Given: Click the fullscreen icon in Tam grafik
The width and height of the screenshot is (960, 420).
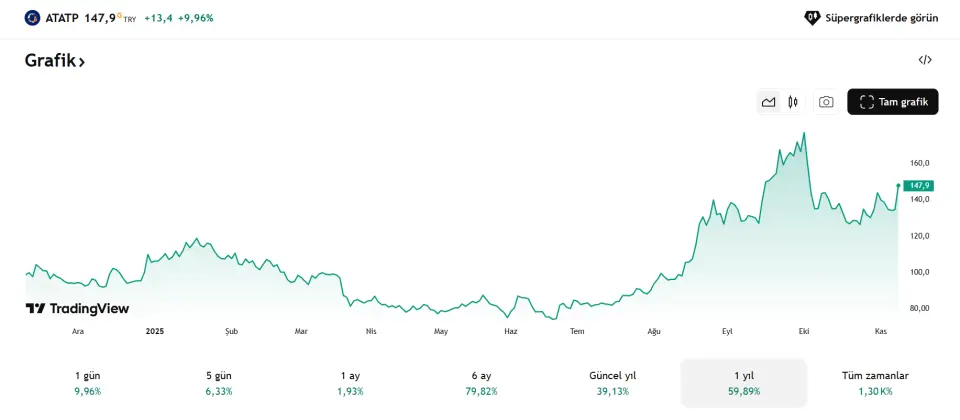Looking at the screenshot, I should [x=865, y=102].
